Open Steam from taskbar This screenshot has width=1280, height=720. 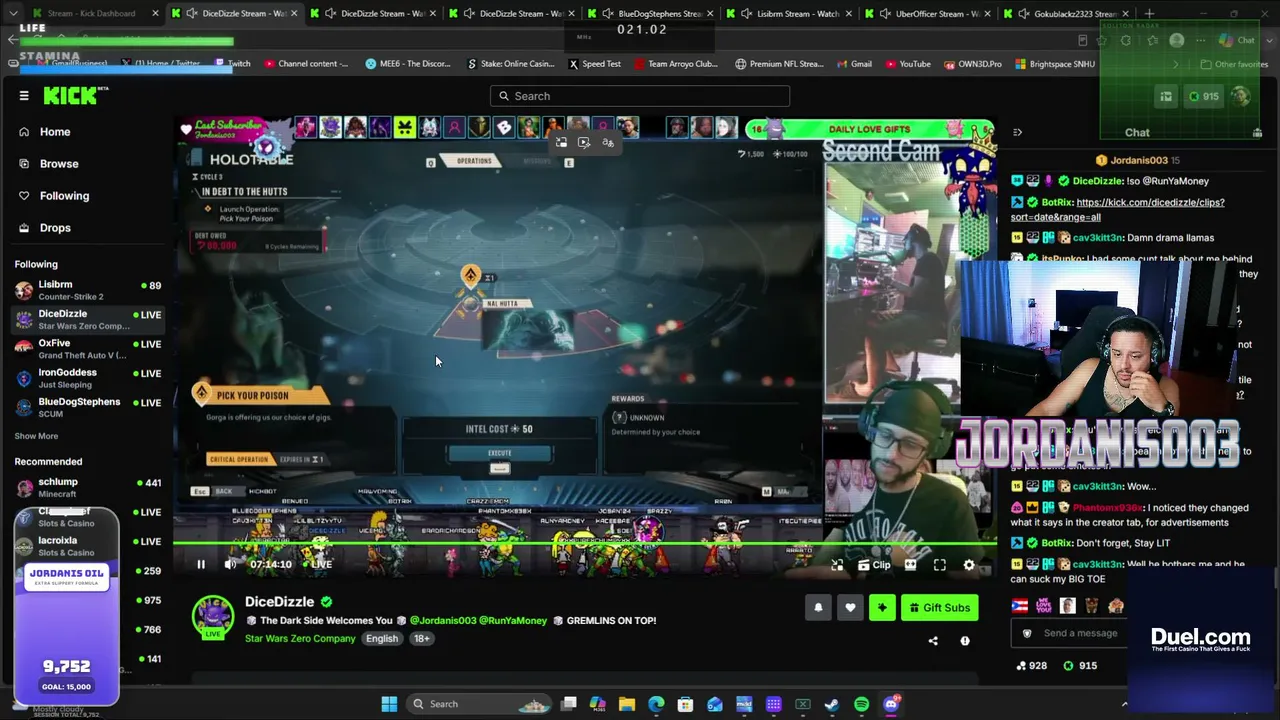[x=832, y=704]
